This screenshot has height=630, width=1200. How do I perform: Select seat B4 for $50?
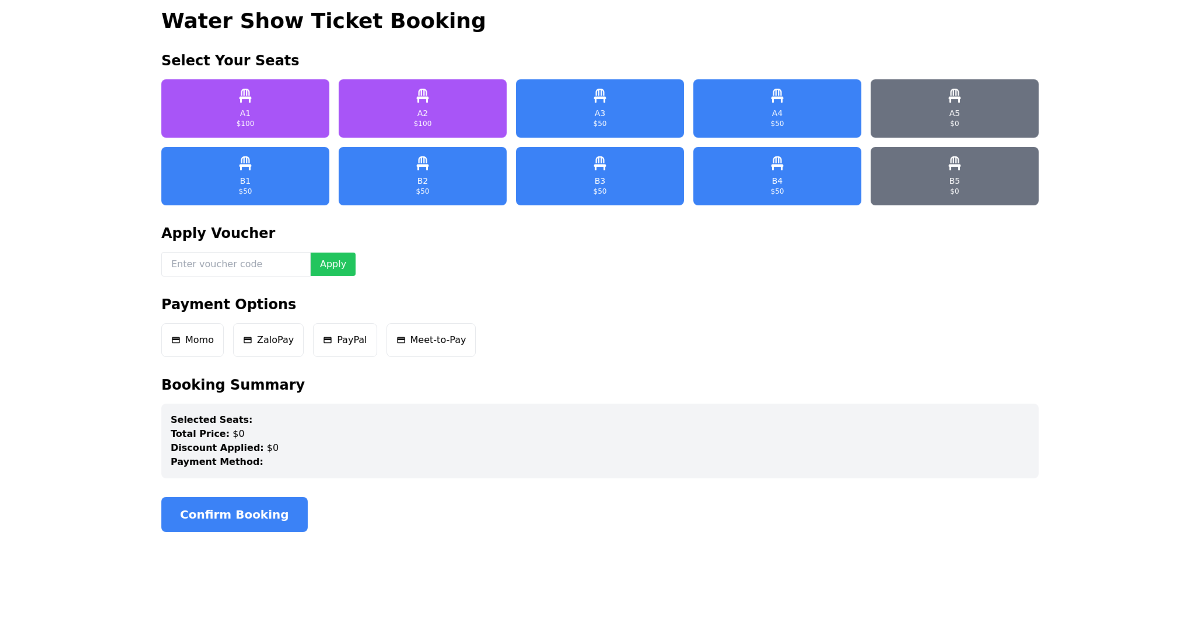[776, 176]
